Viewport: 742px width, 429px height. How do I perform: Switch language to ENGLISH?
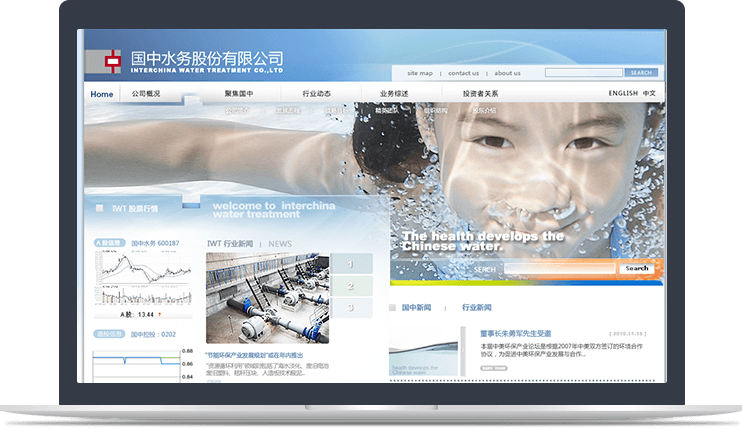click(x=622, y=94)
